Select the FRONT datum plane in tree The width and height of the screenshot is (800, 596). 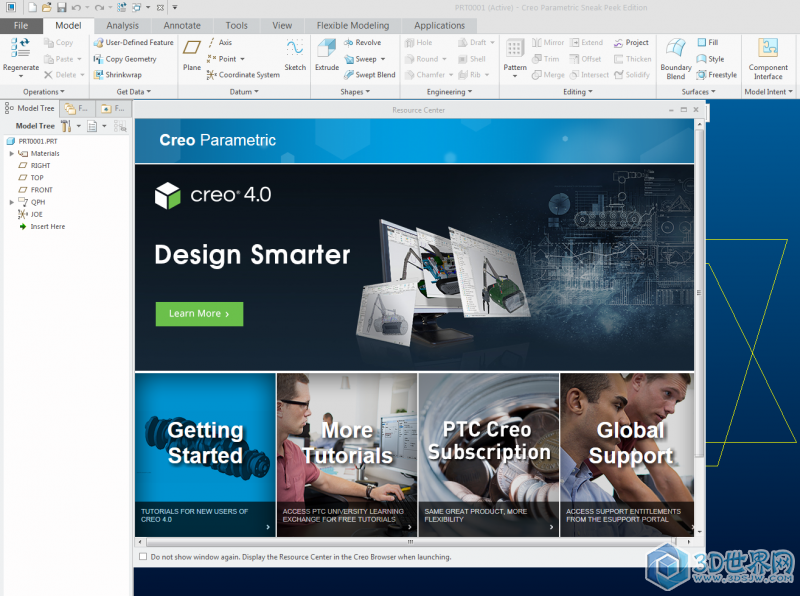coord(36,190)
